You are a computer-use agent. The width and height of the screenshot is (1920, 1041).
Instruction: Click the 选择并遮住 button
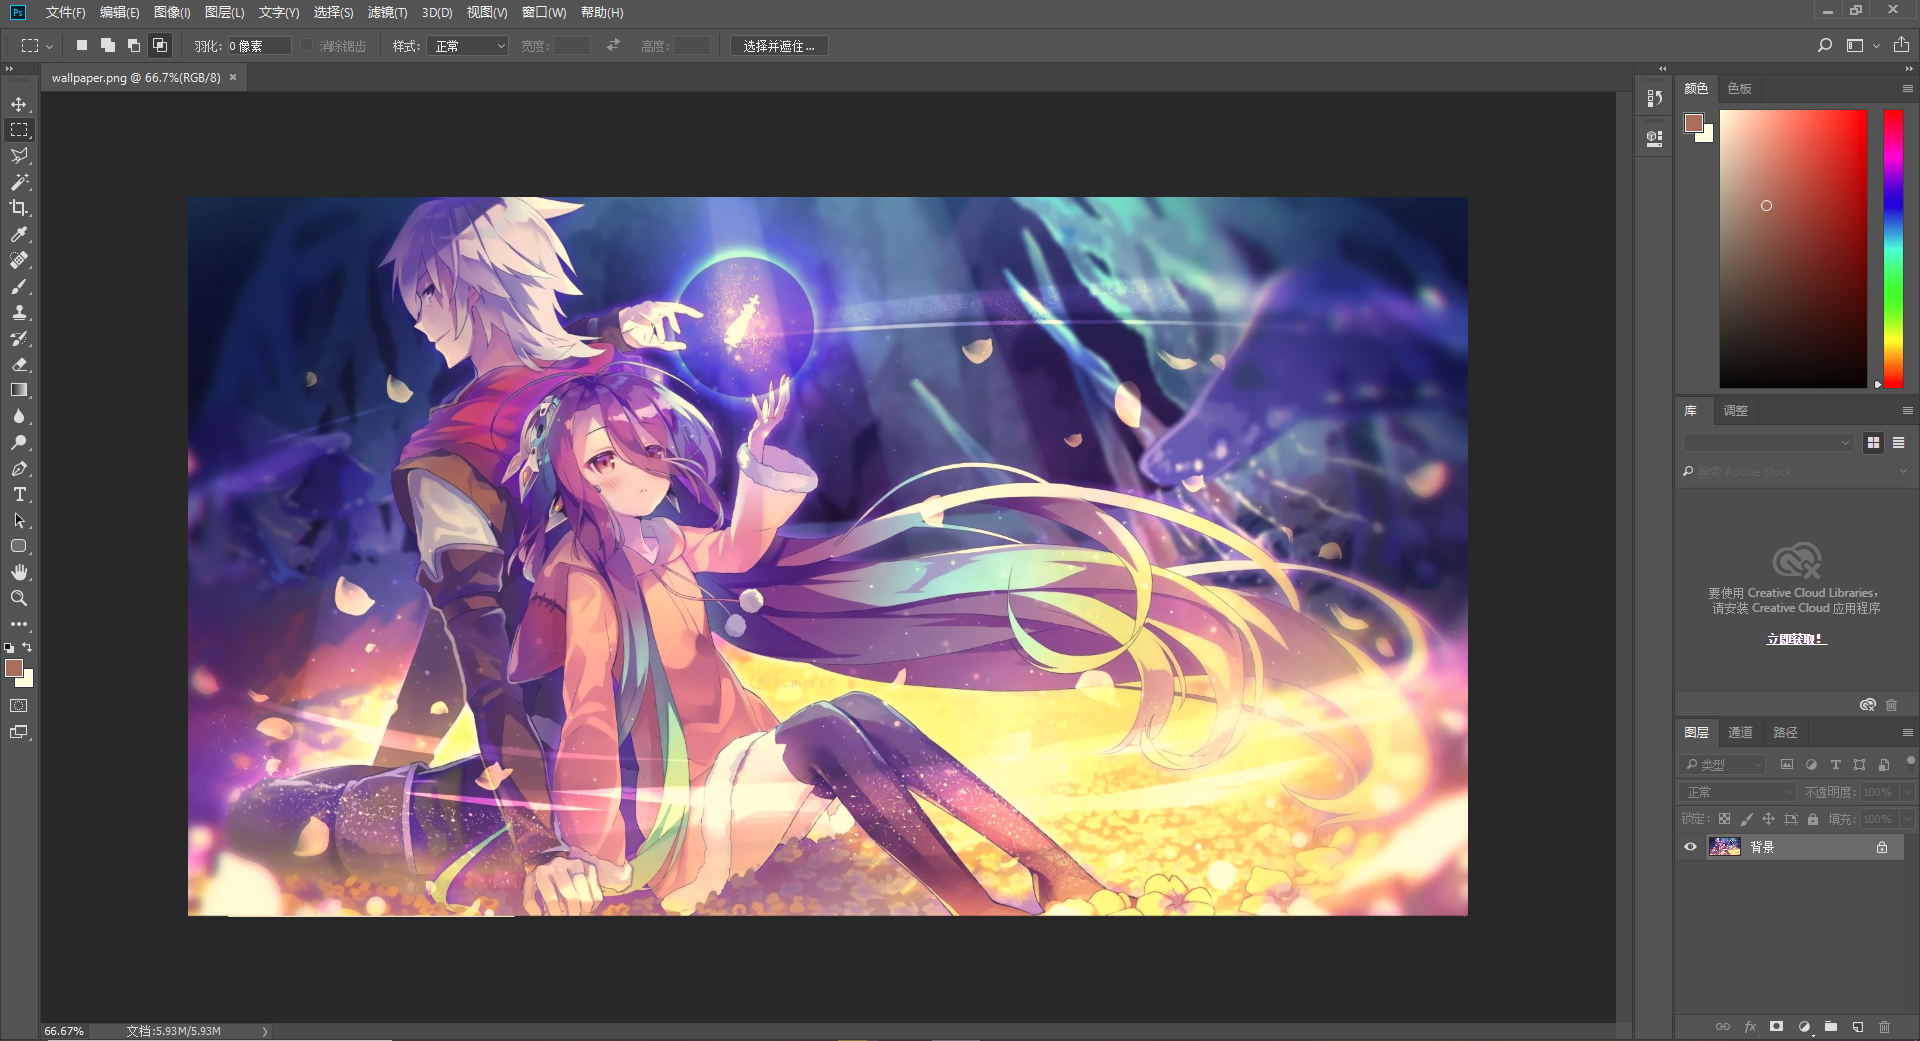point(778,46)
